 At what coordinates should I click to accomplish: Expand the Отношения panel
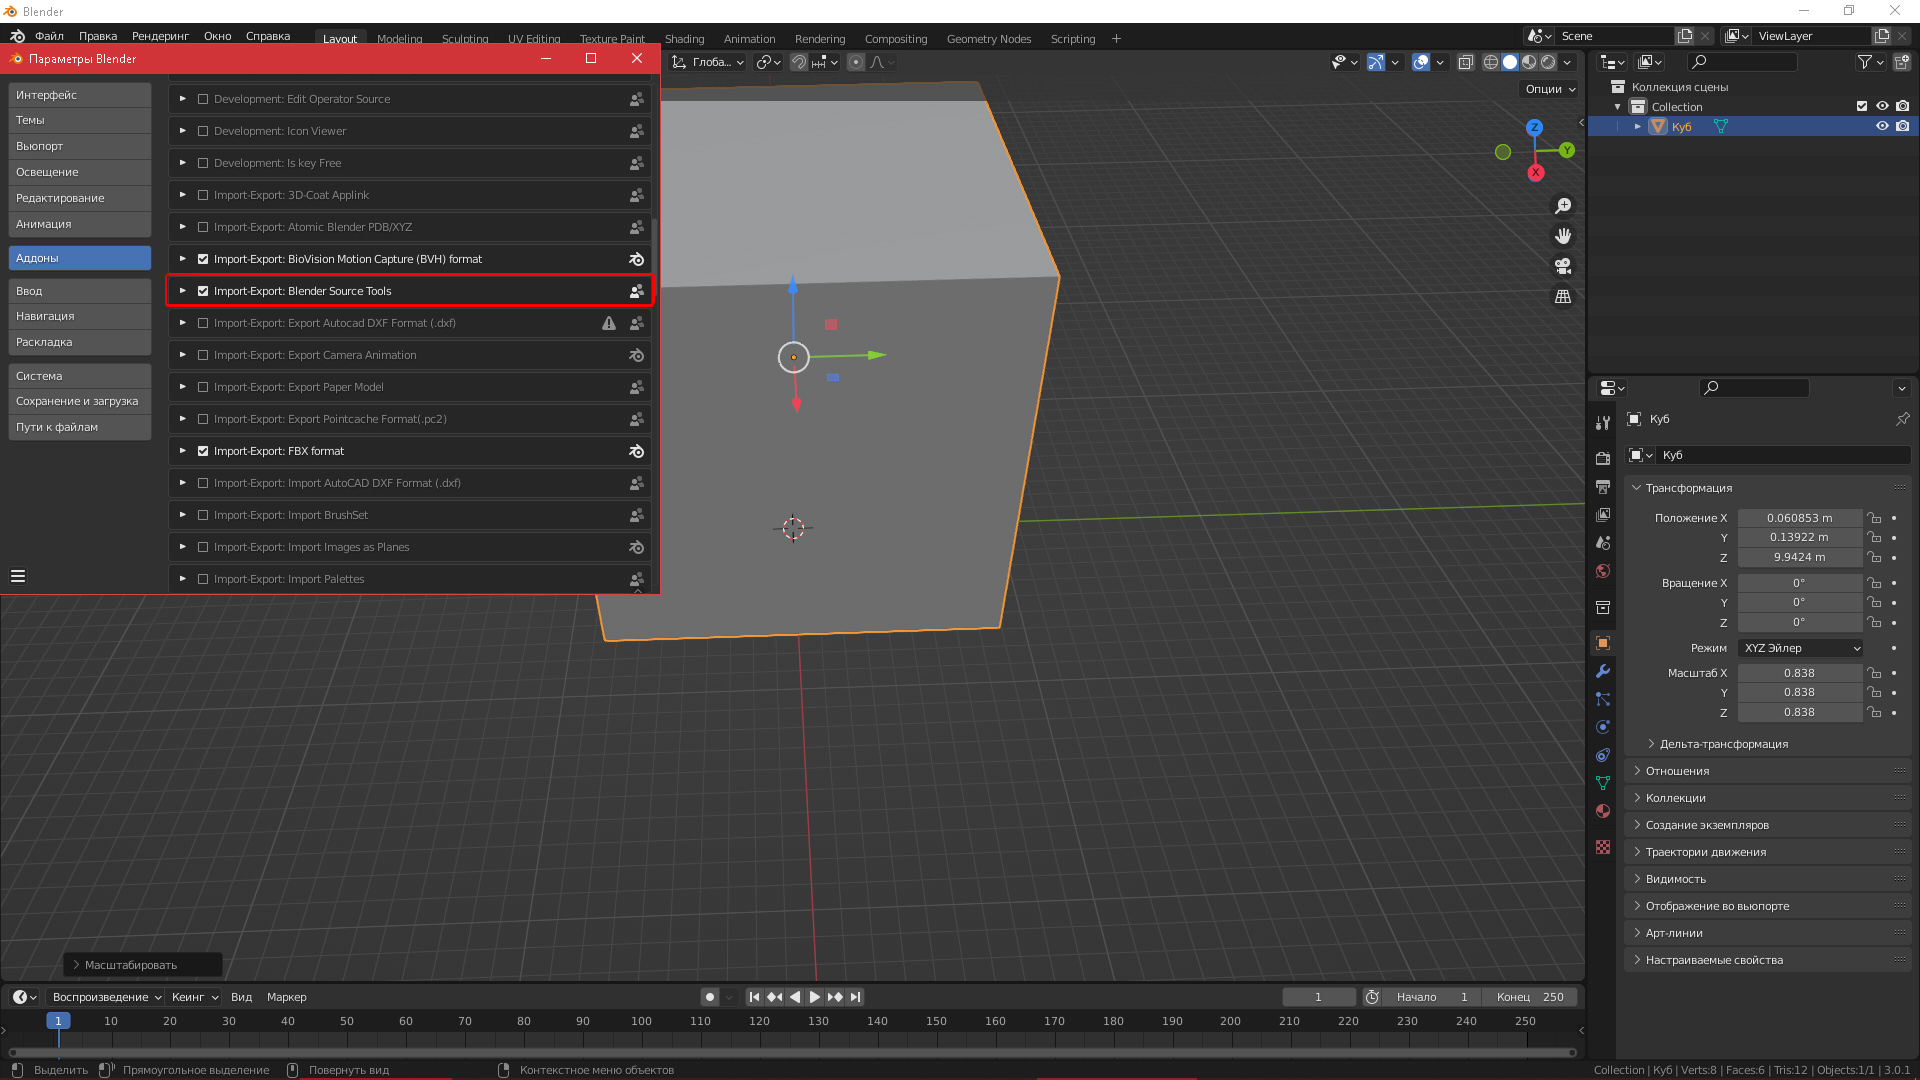click(x=1677, y=771)
